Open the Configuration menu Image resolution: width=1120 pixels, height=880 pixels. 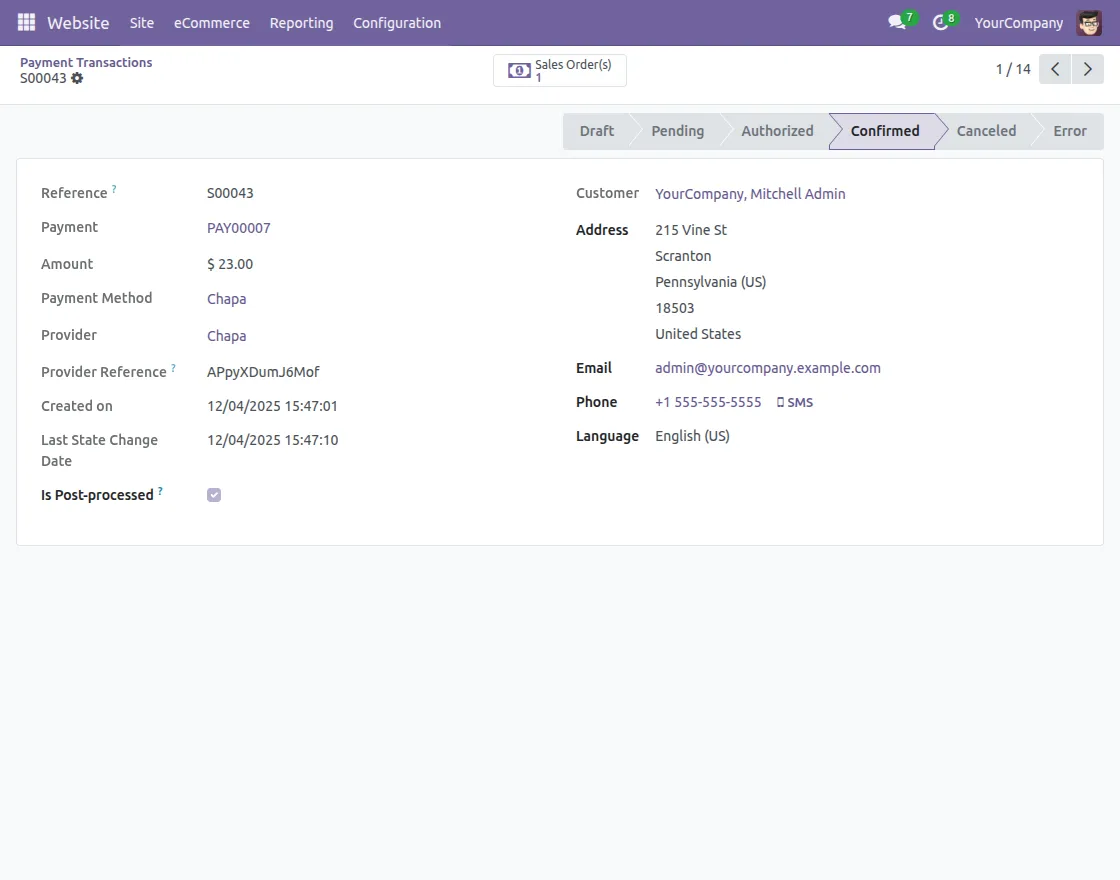[397, 22]
